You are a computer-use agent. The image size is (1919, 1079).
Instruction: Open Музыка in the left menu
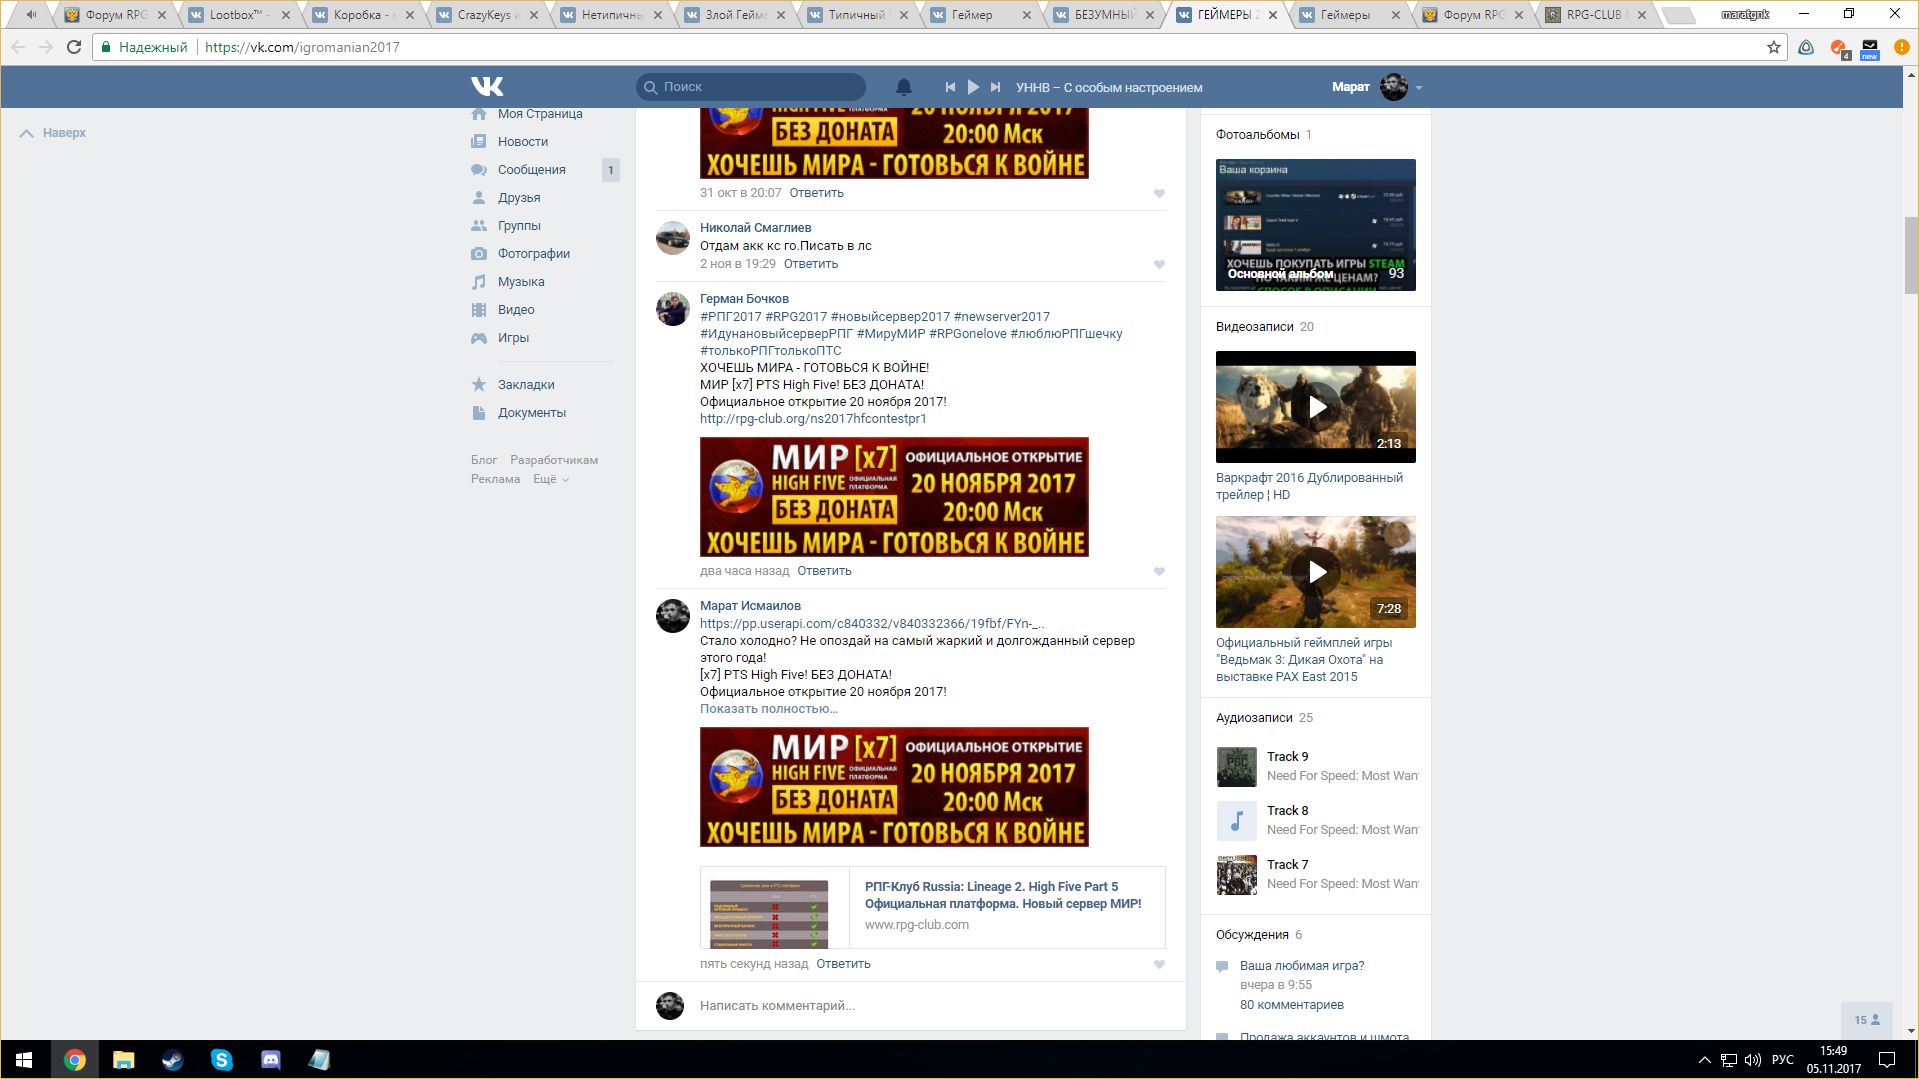[x=520, y=282]
